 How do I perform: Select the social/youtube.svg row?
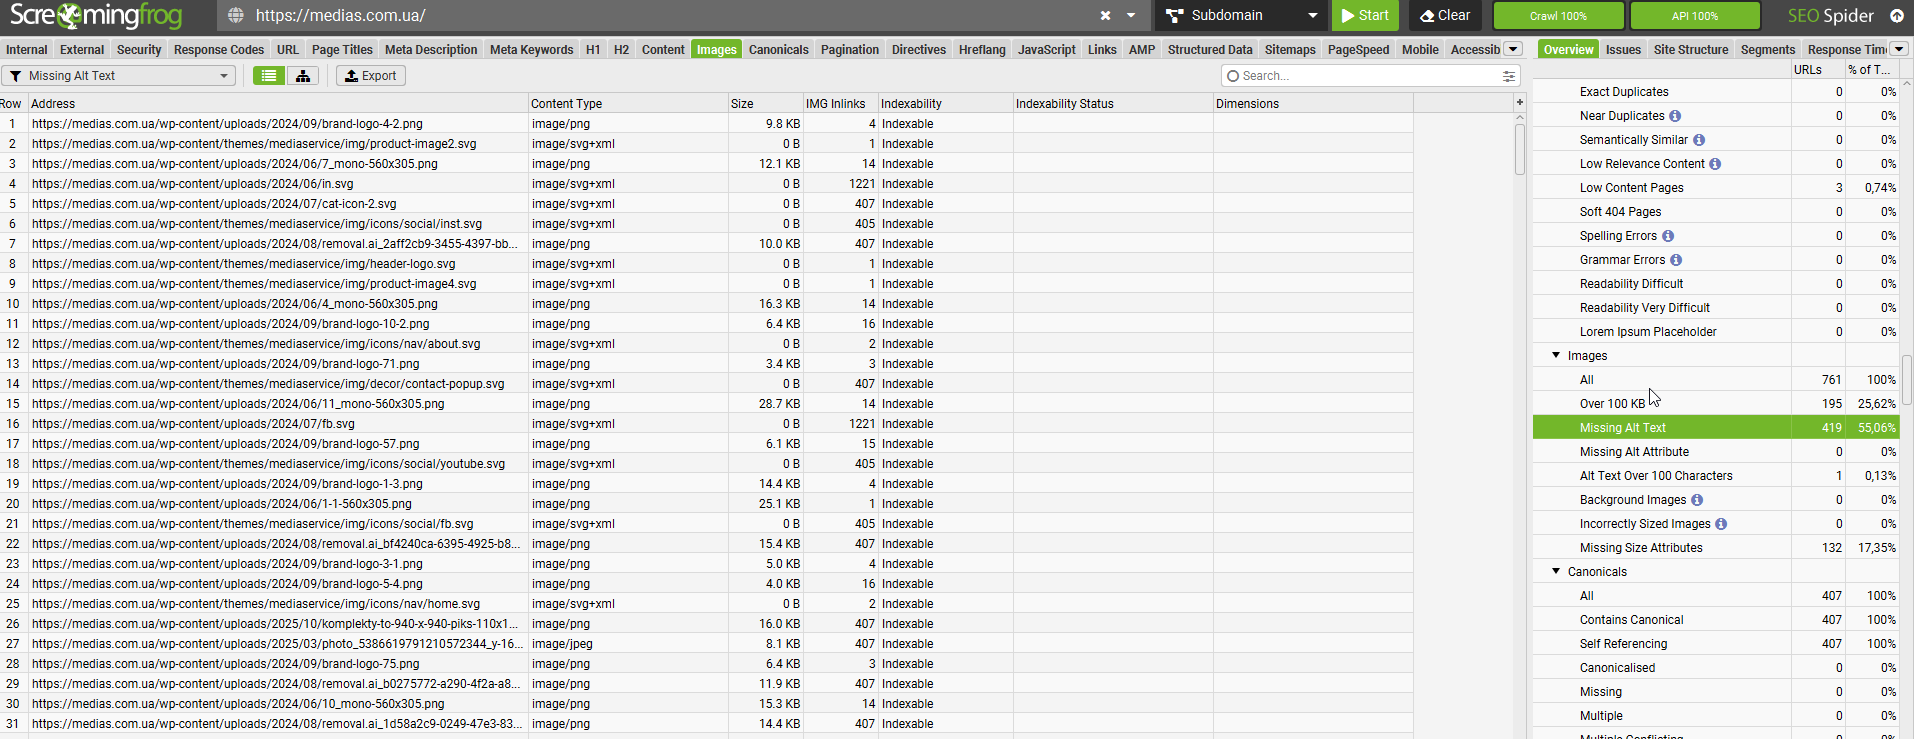(706, 464)
